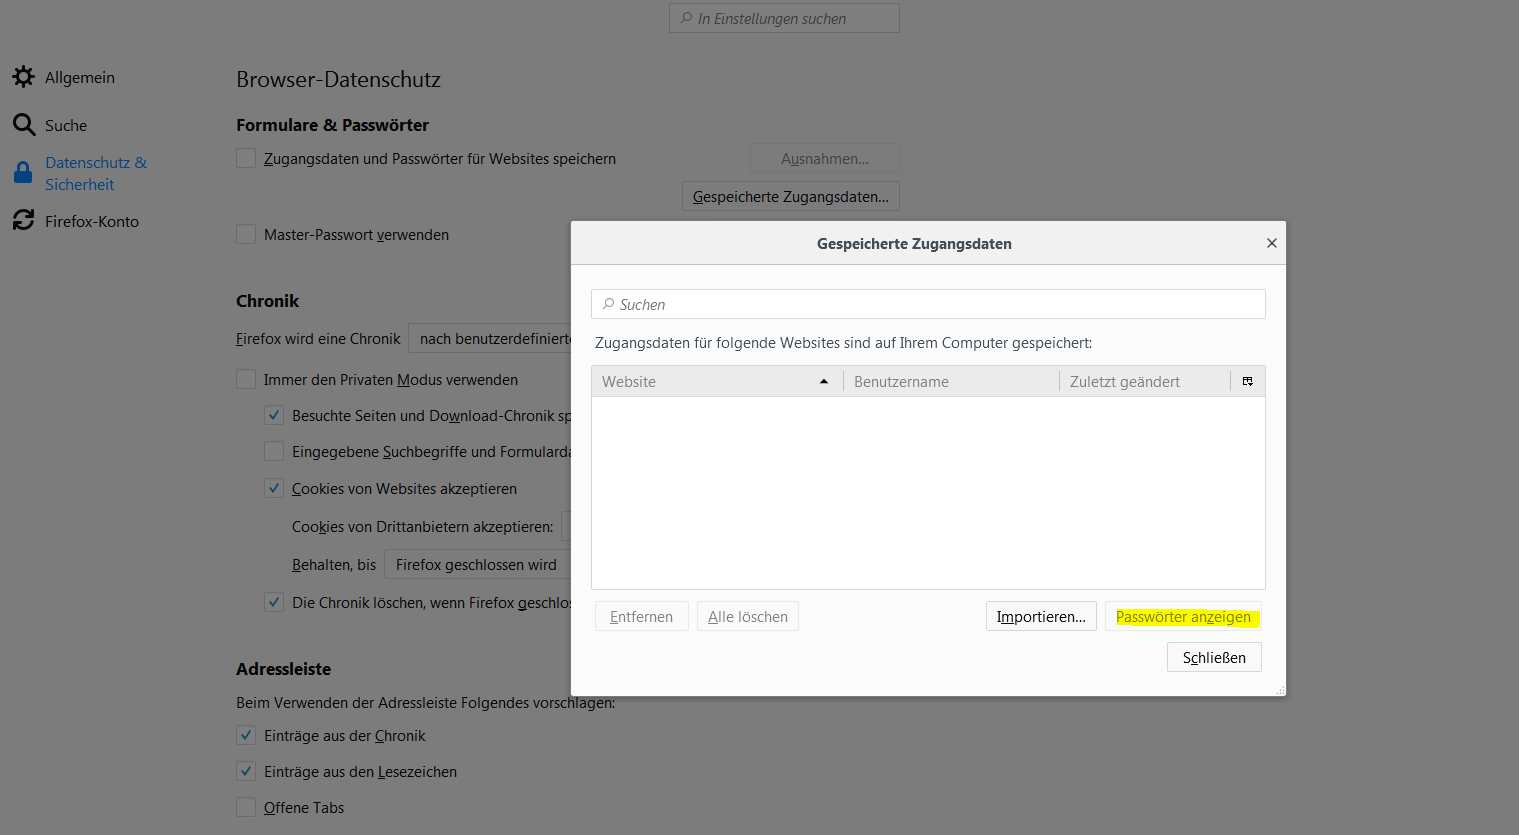Open the Chronik mode dropdown
The height and width of the screenshot is (835, 1519).
(x=490, y=339)
